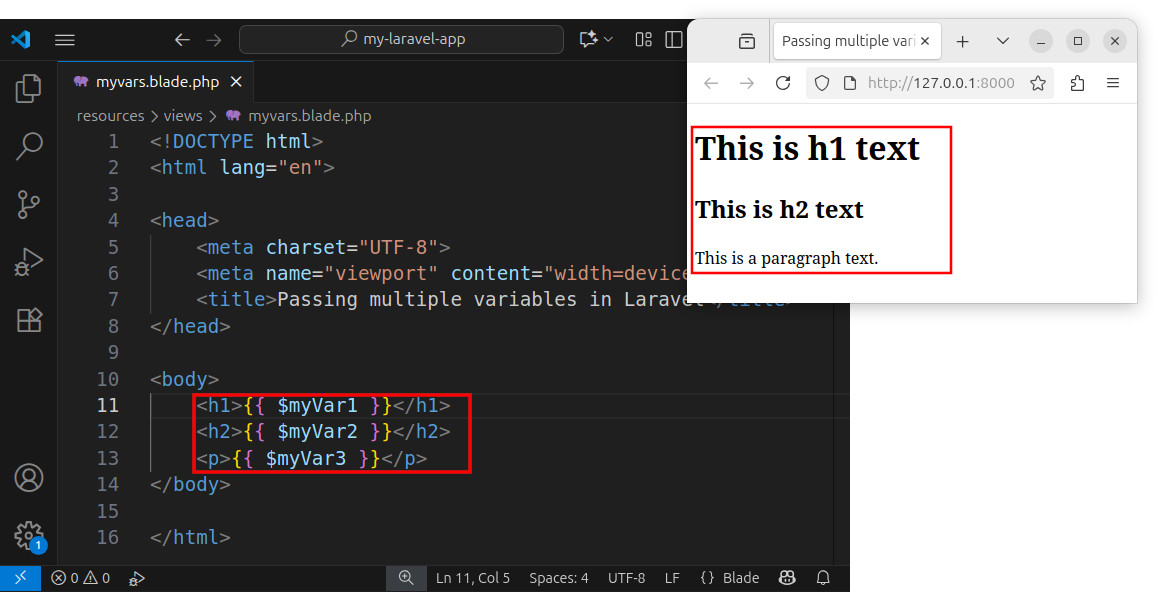This screenshot has width=1159, height=592.
Task: Bookmark this page with the star icon
Action: pos(1038,83)
